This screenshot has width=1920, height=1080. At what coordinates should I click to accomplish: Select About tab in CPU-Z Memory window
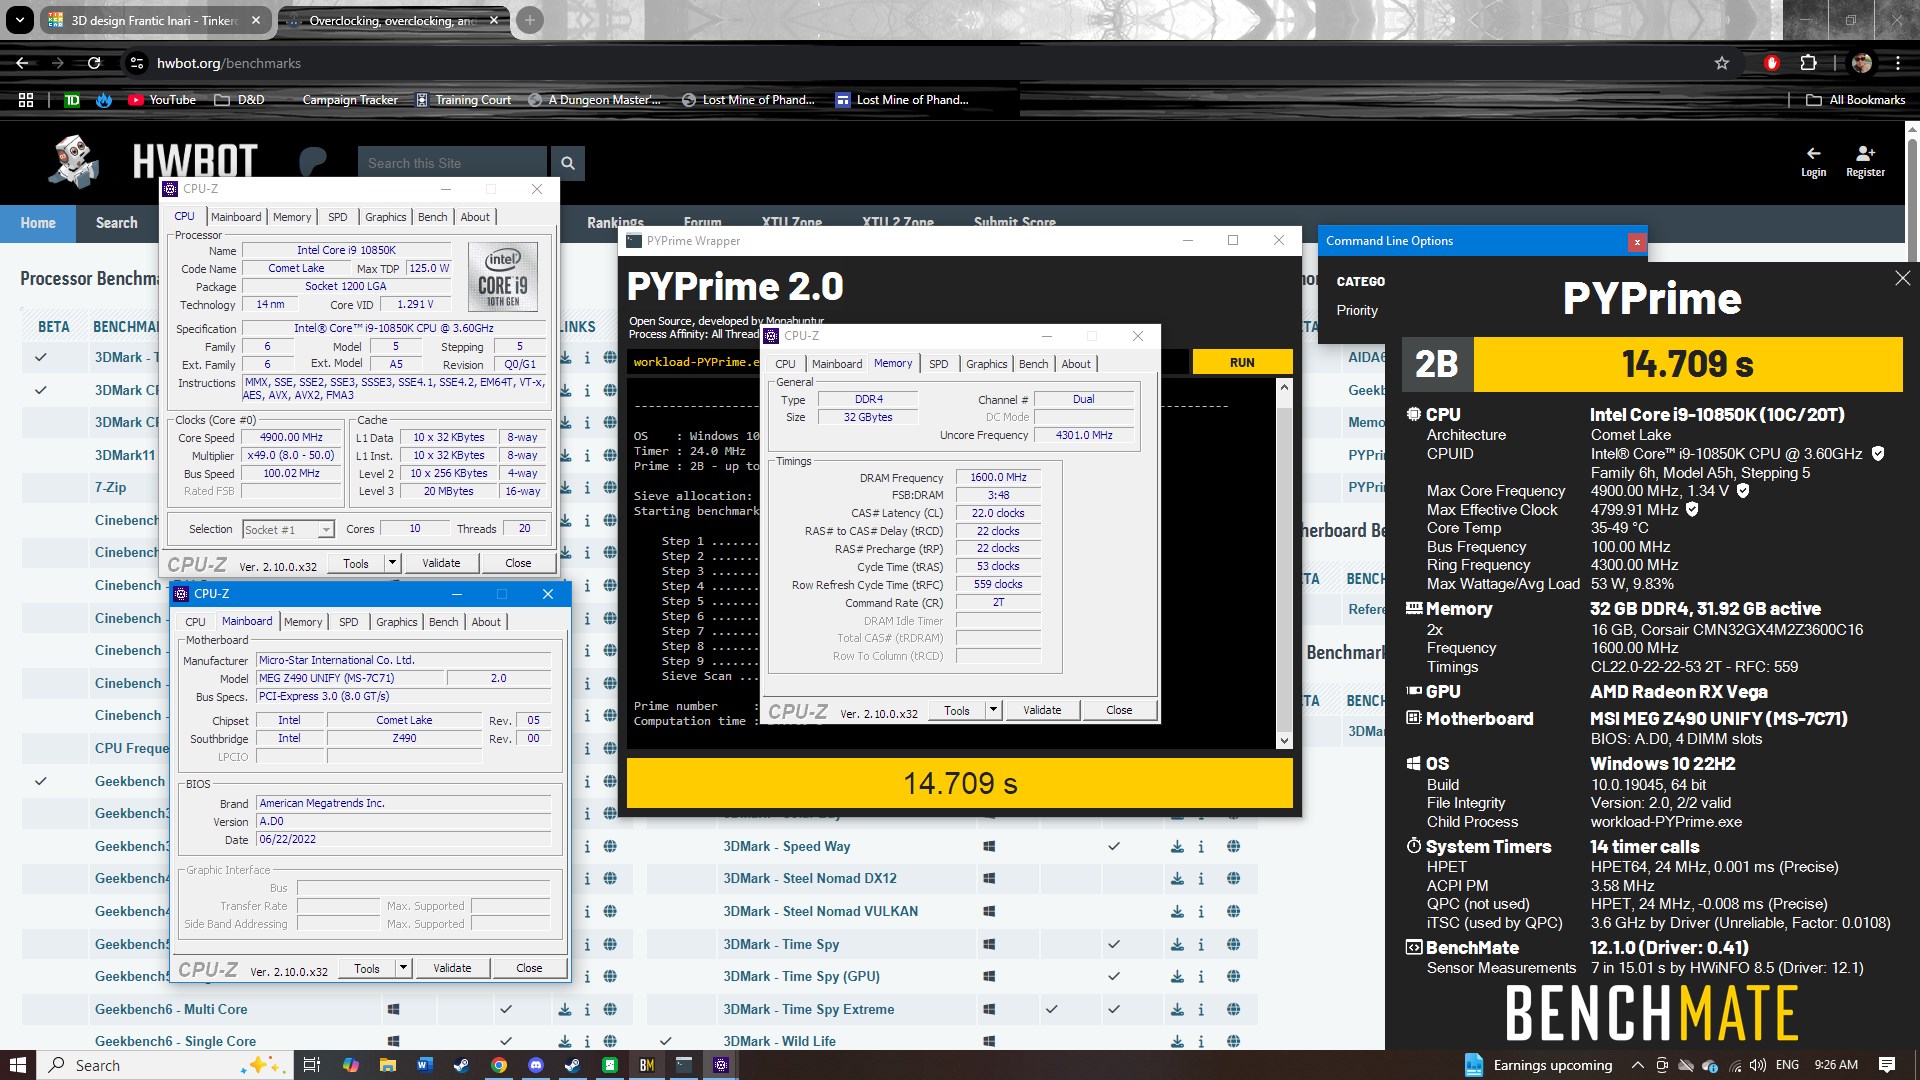1076,364
